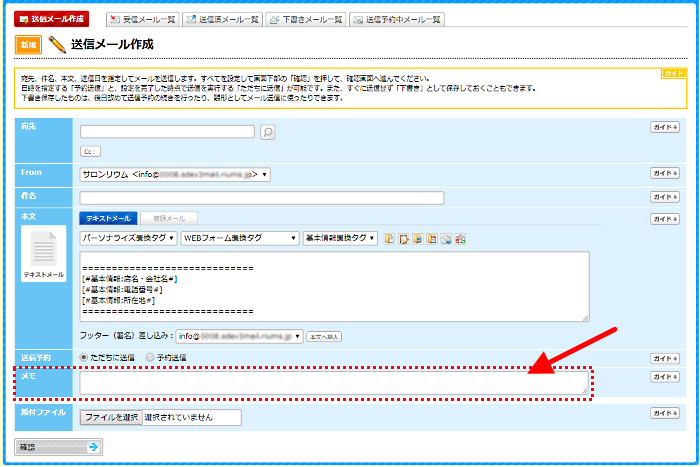700x467 pixels.
Task: Click the text mail document thumbnail icon
Action: 43,250
